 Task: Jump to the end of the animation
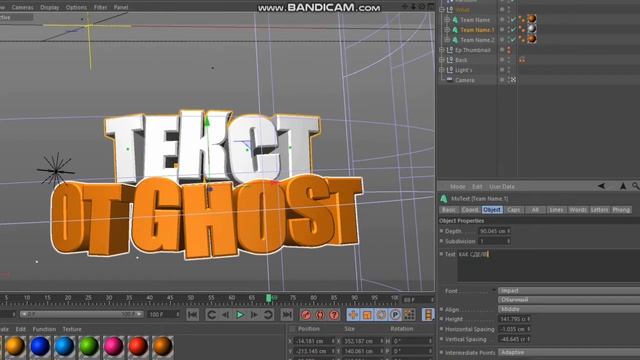(287, 315)
